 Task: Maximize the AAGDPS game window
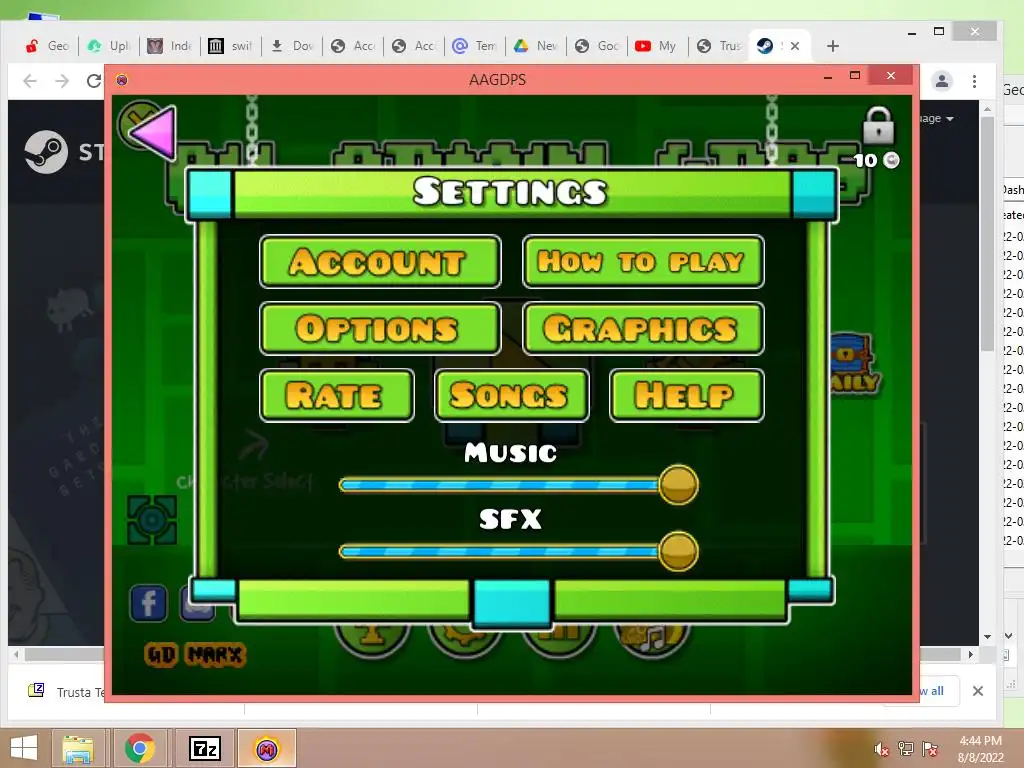855,76
